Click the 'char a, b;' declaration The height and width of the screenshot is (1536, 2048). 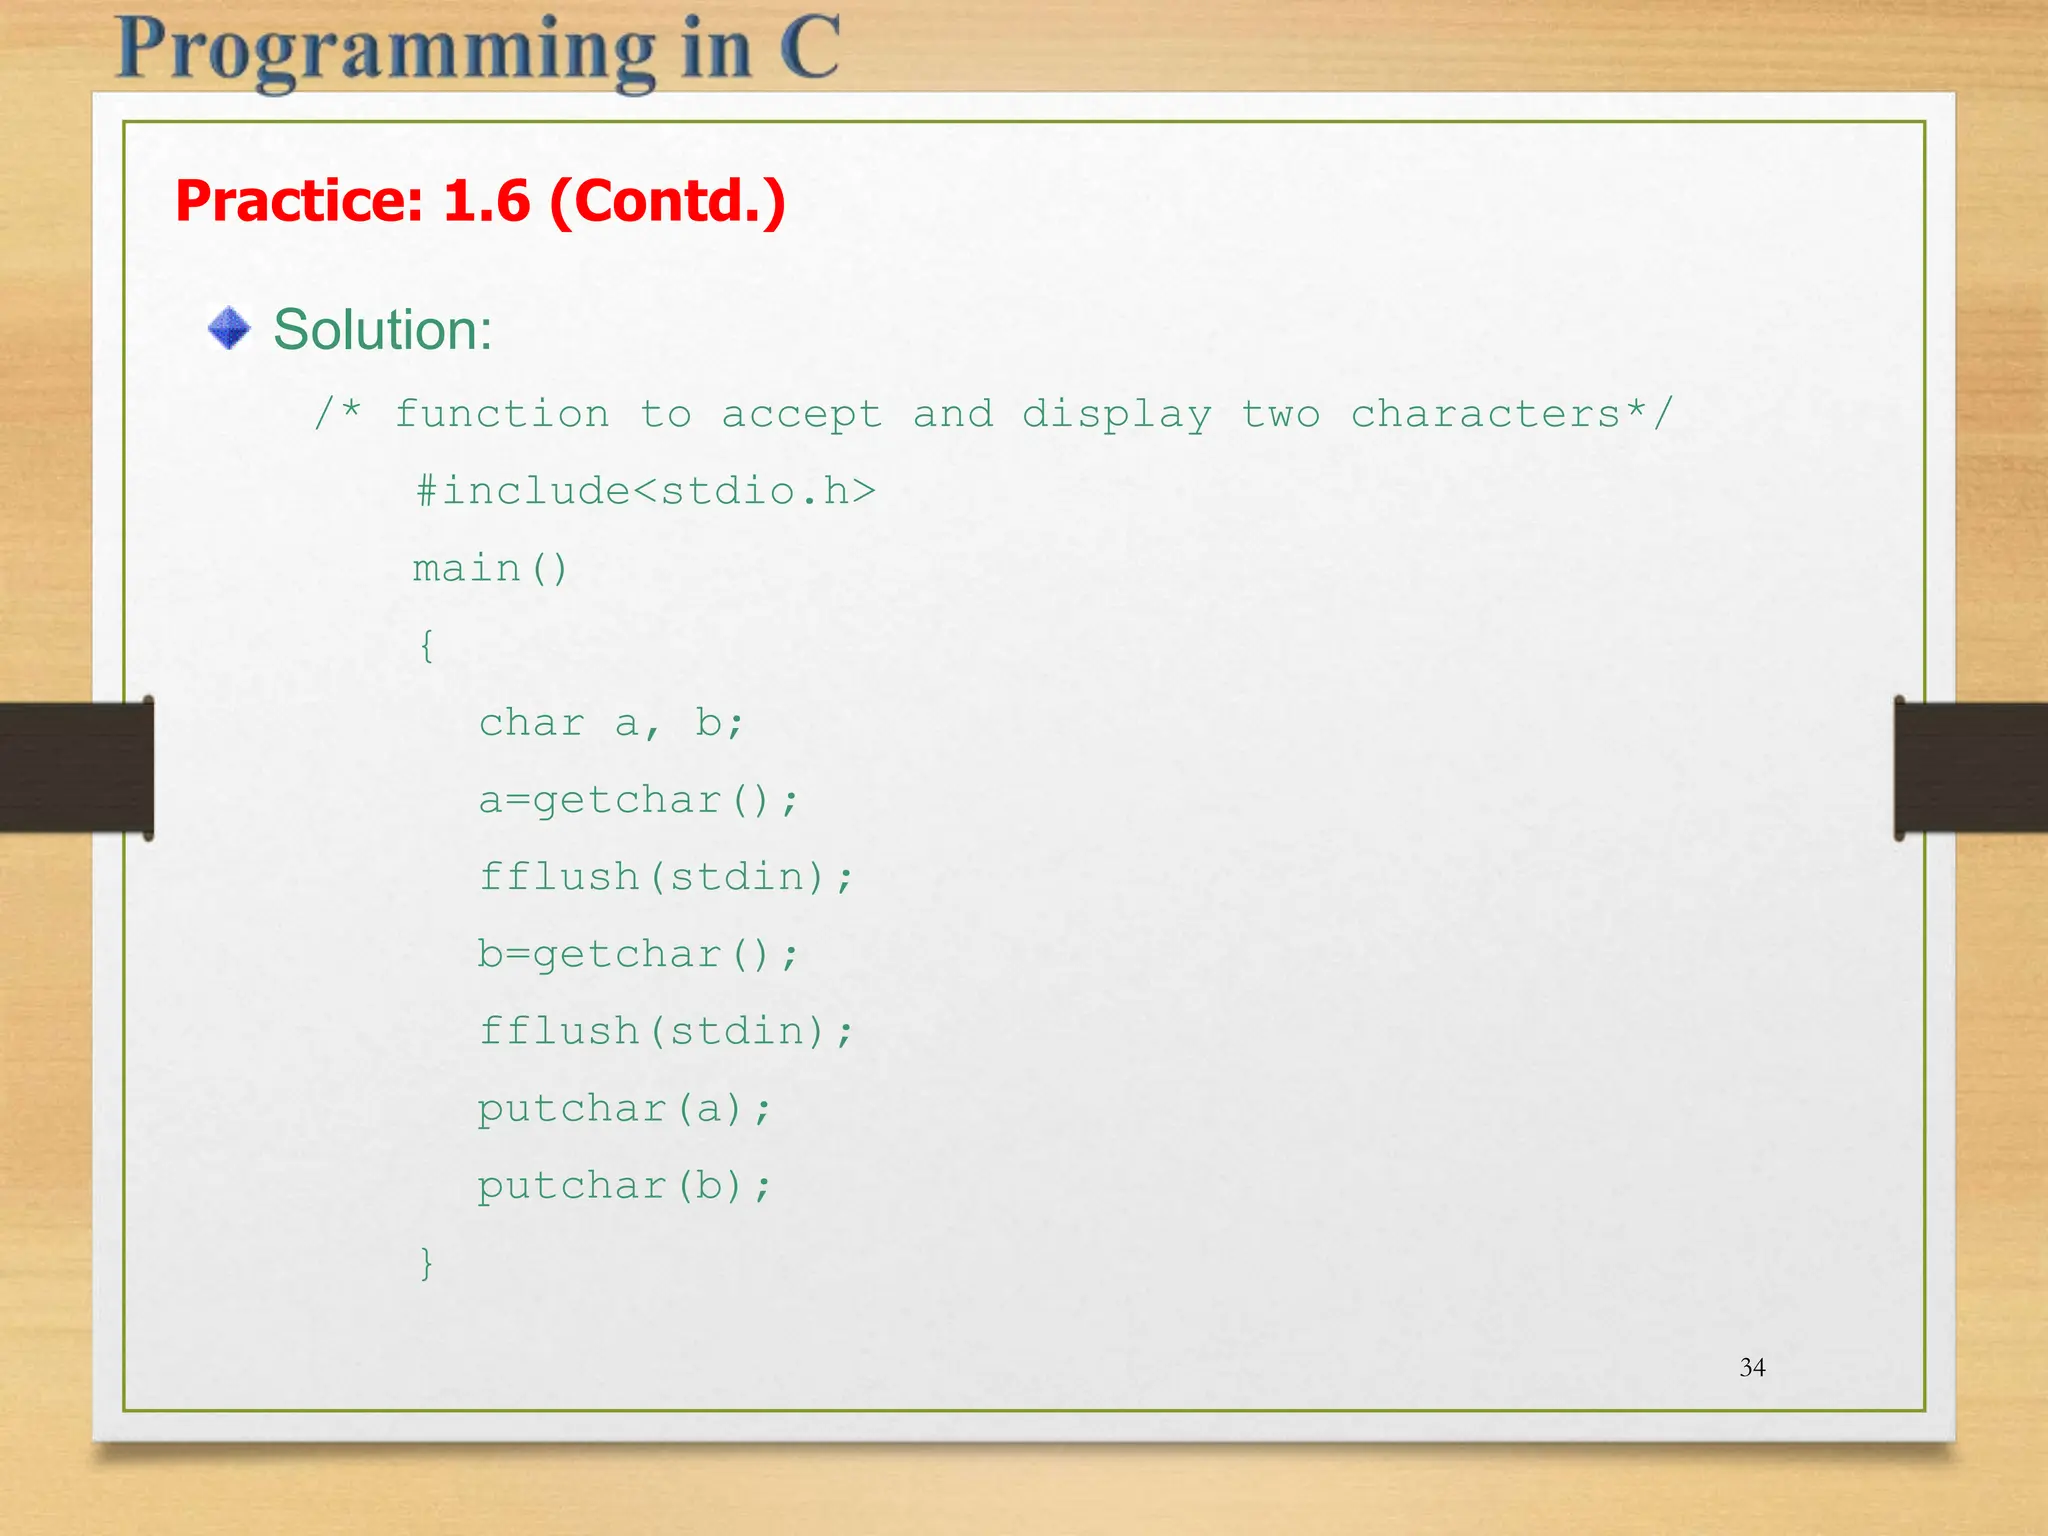coord(611,722)
